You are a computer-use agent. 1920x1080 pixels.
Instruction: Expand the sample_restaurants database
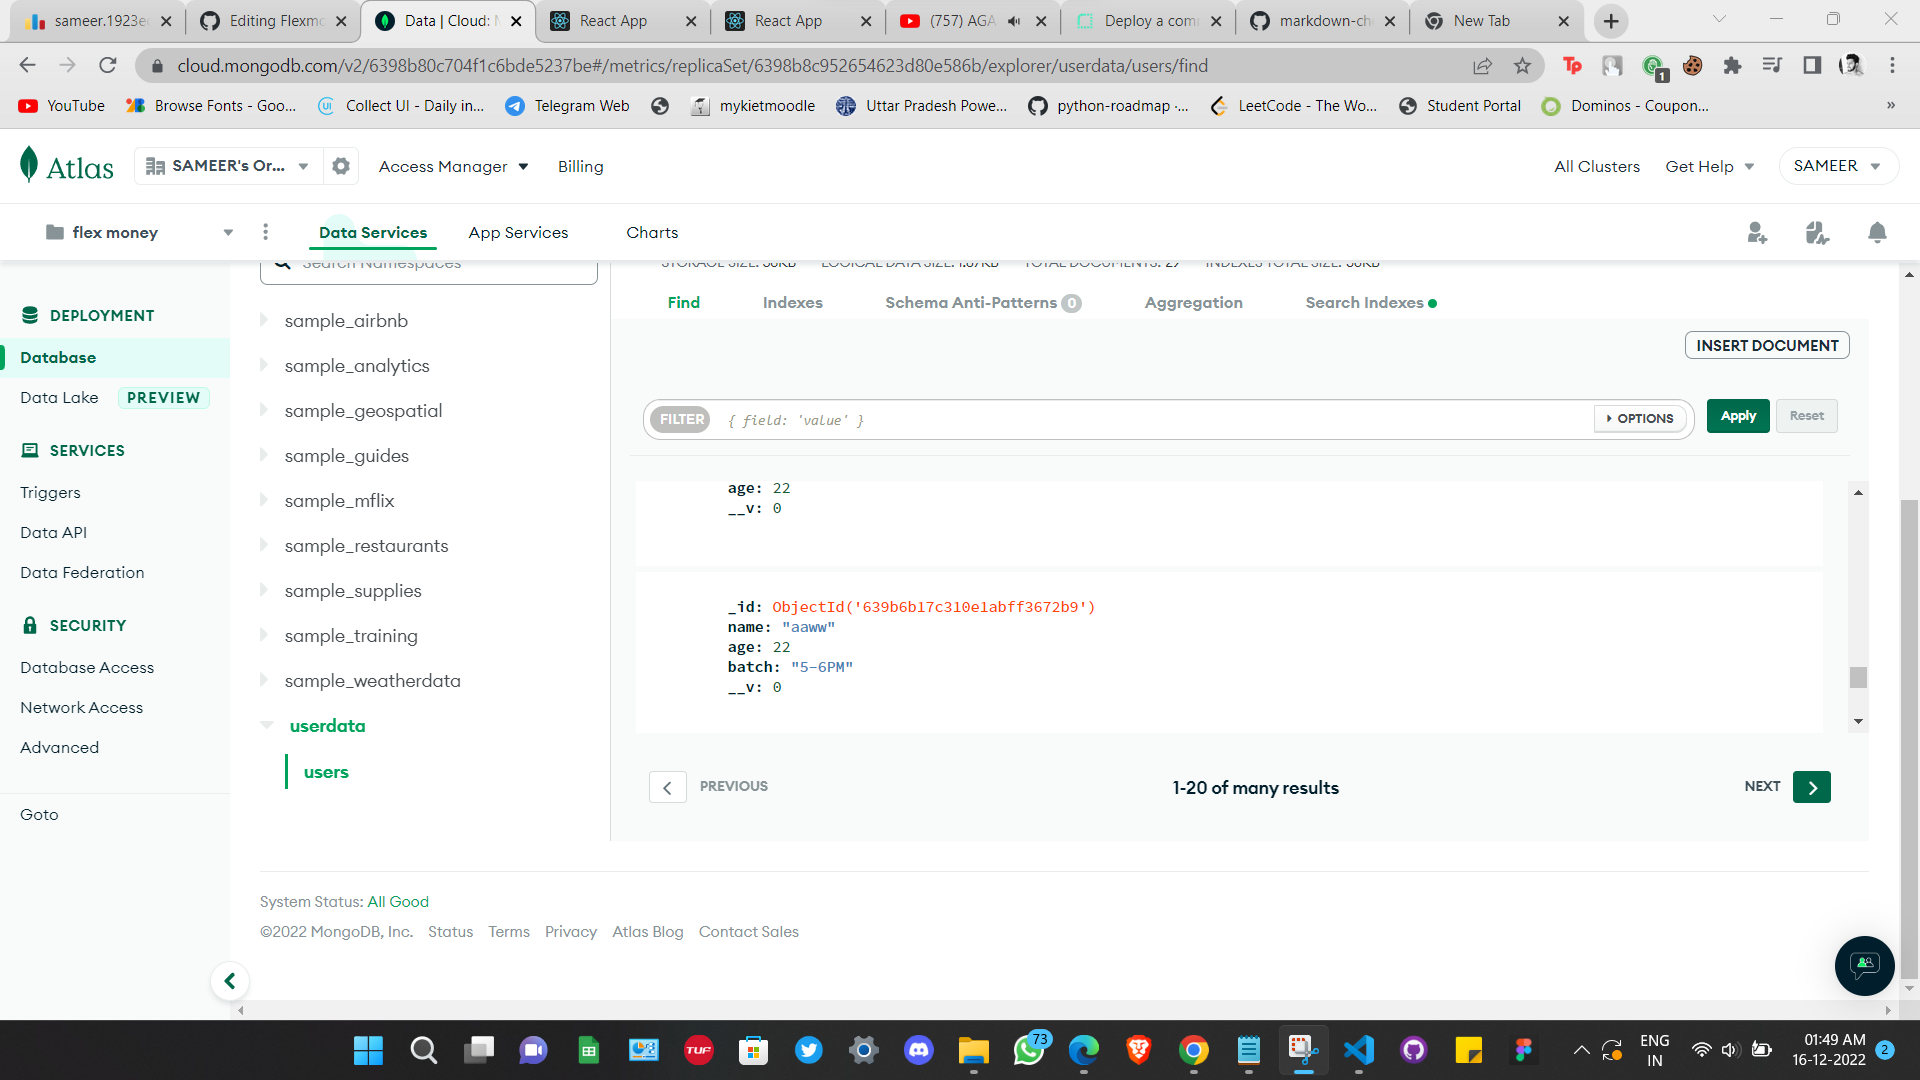tap(263, 545)
